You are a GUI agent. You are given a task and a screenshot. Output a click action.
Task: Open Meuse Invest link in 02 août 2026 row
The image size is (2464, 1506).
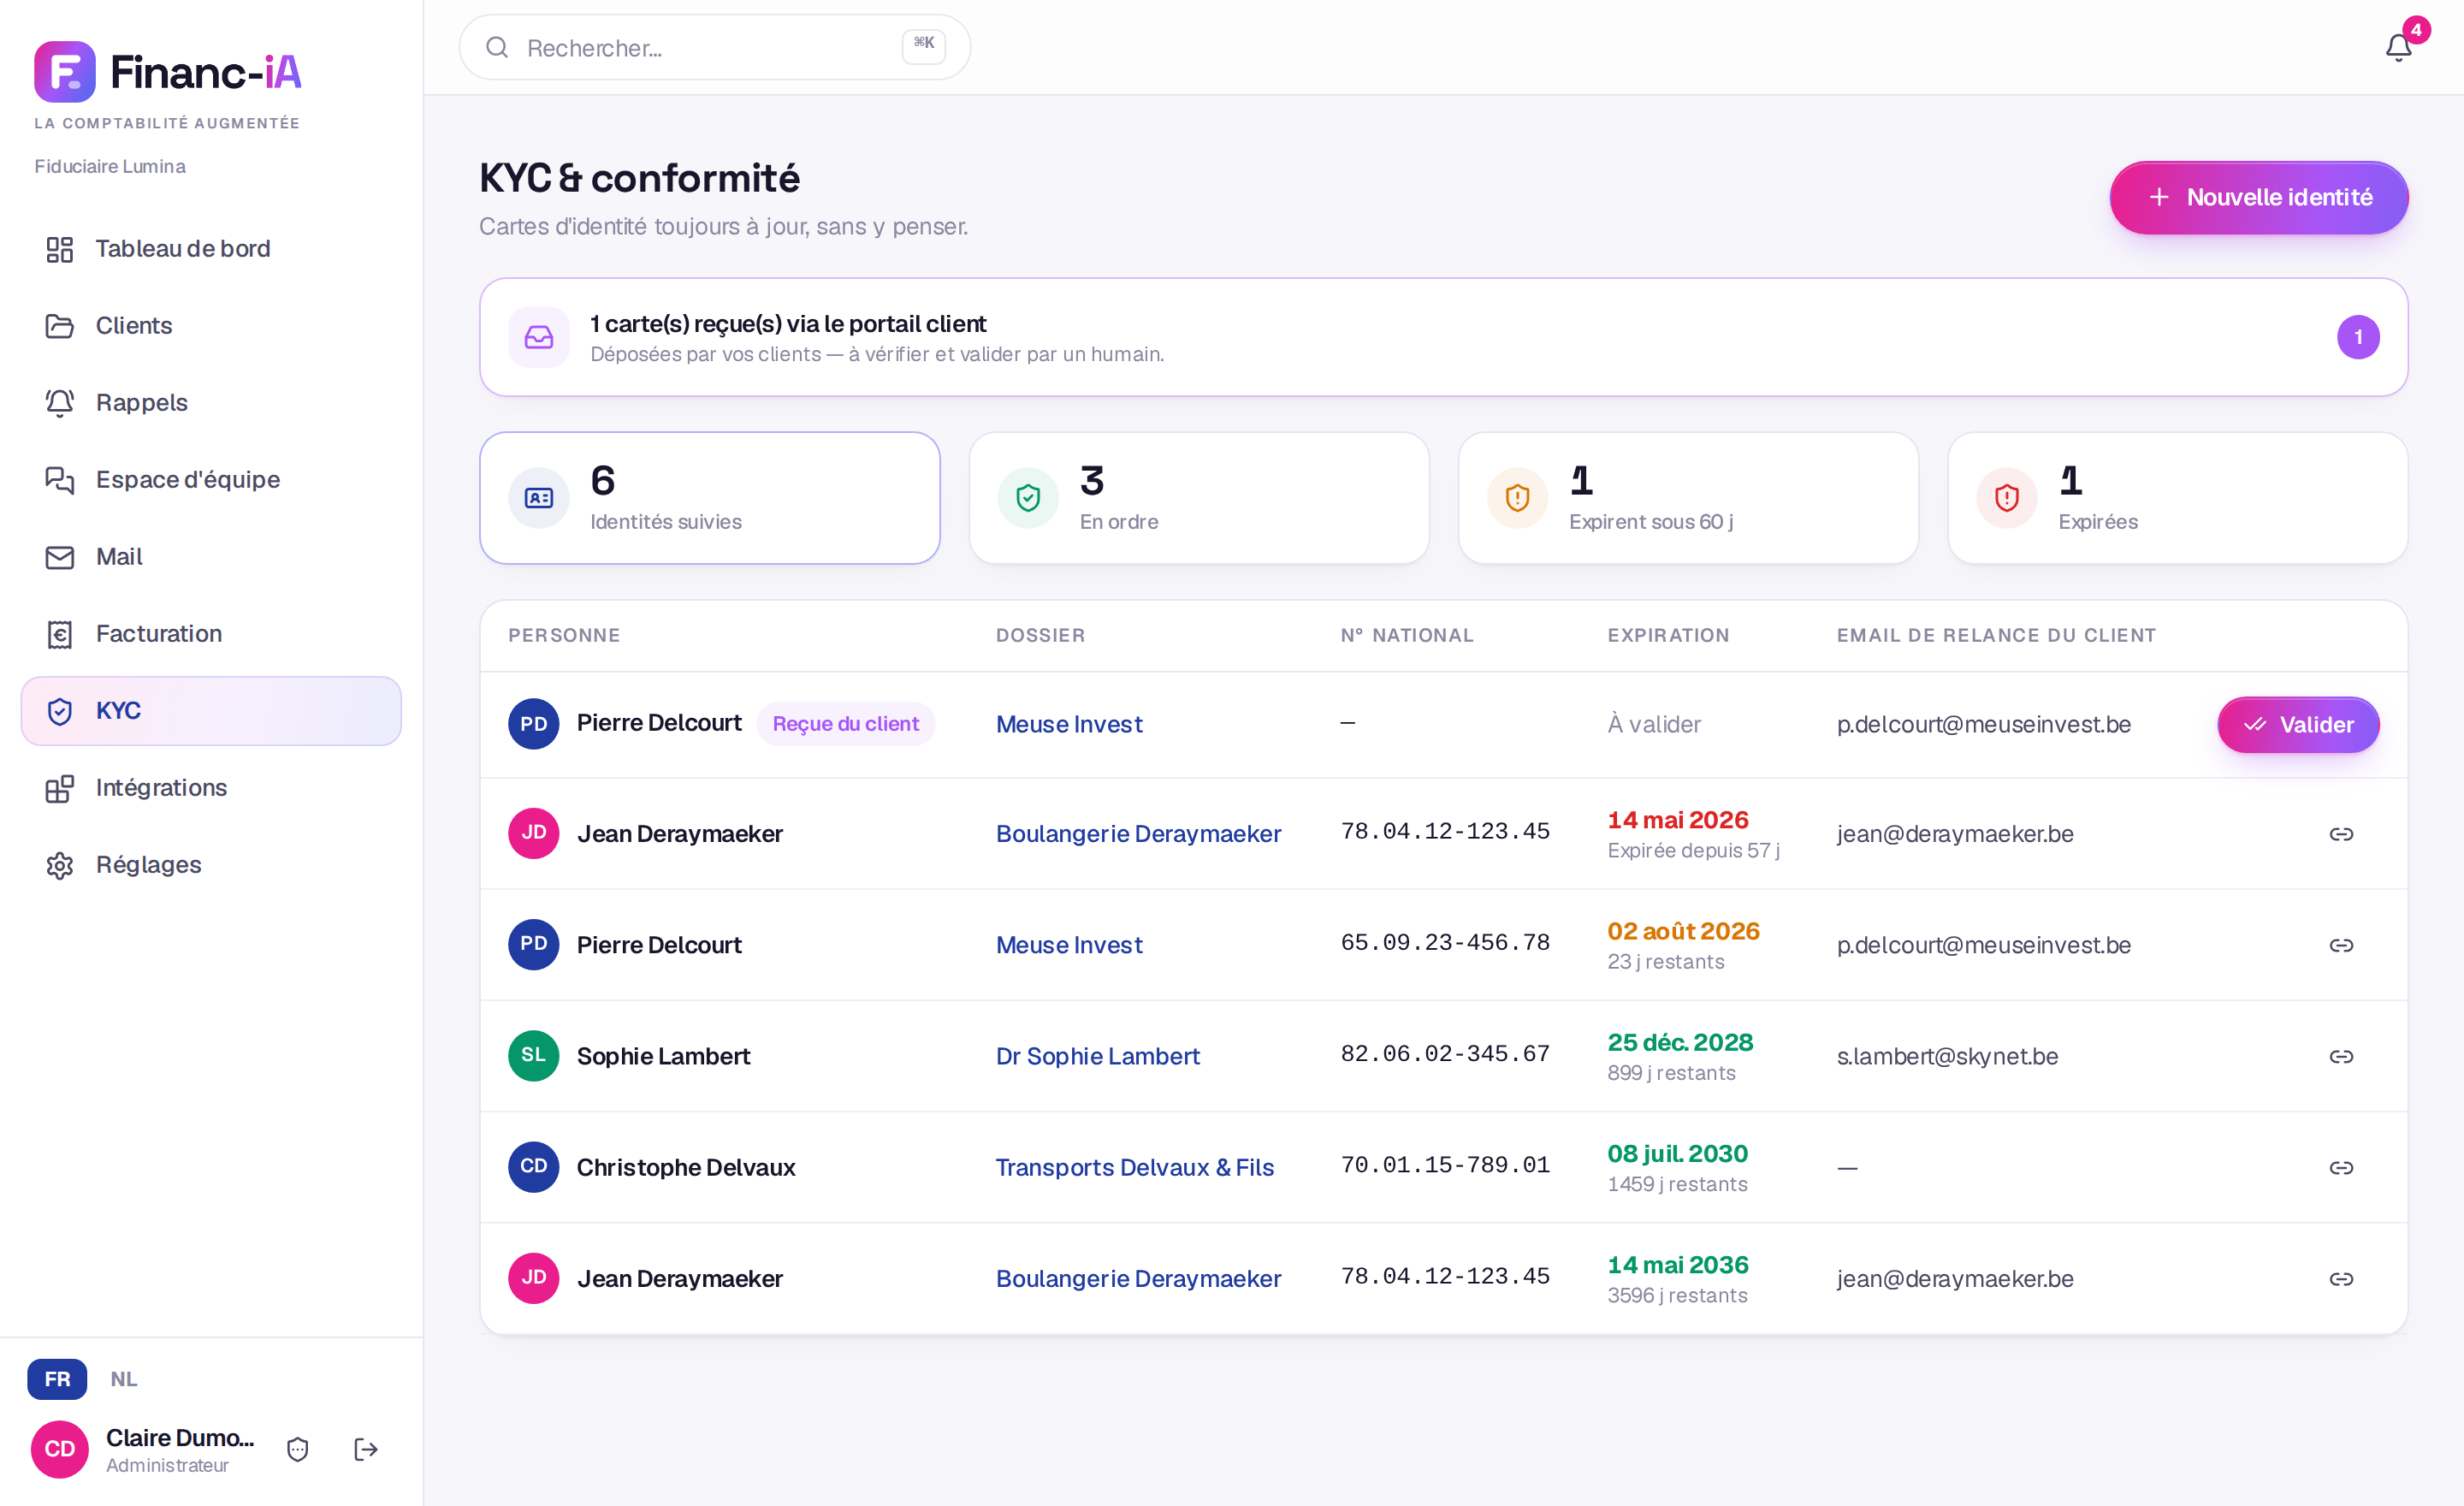1068,945
